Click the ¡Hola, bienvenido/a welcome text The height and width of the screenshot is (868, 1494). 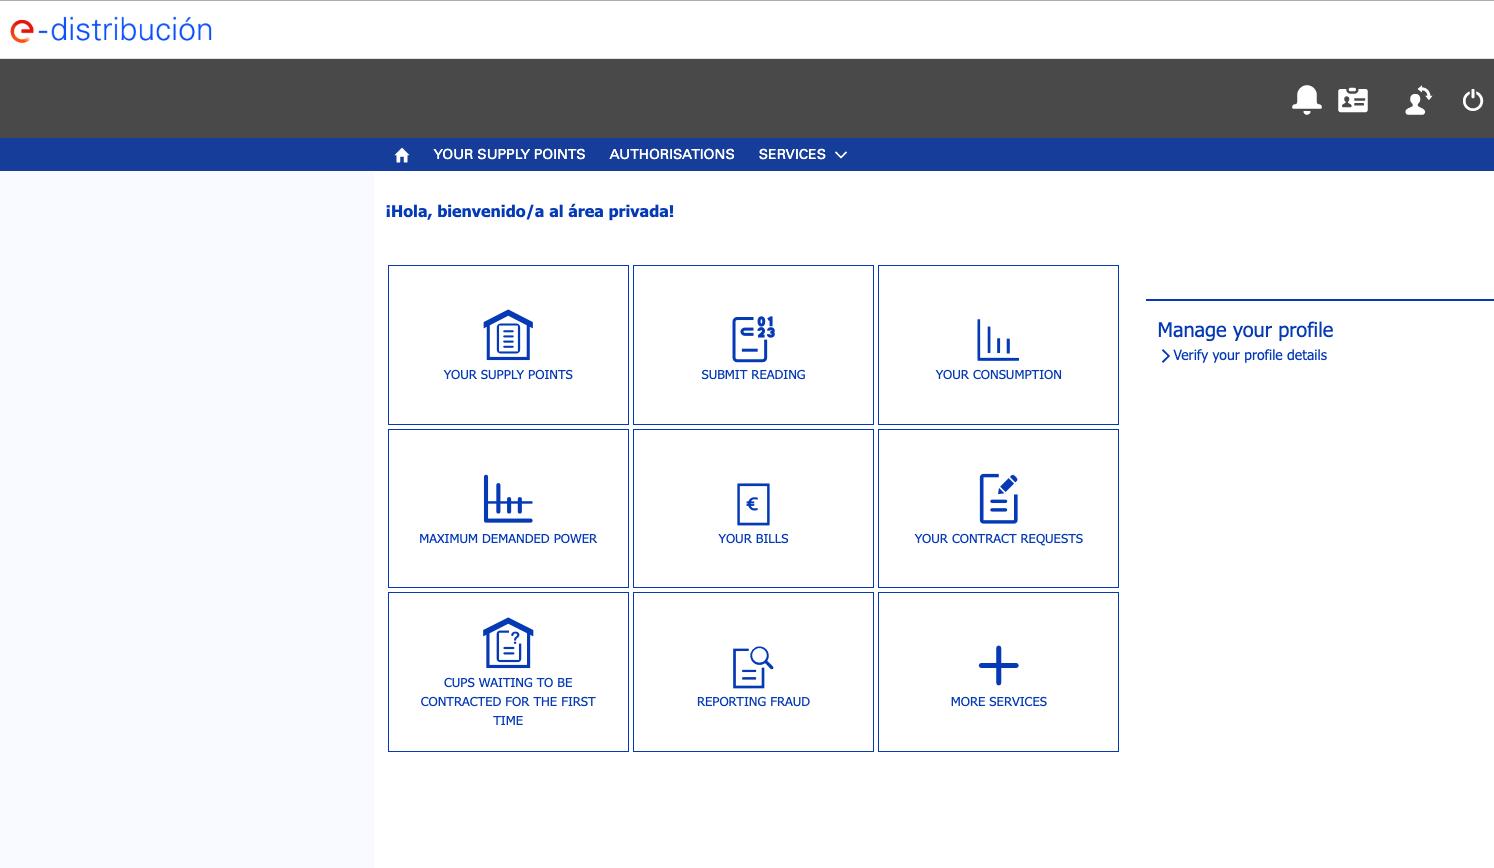(x=530, y=212)
